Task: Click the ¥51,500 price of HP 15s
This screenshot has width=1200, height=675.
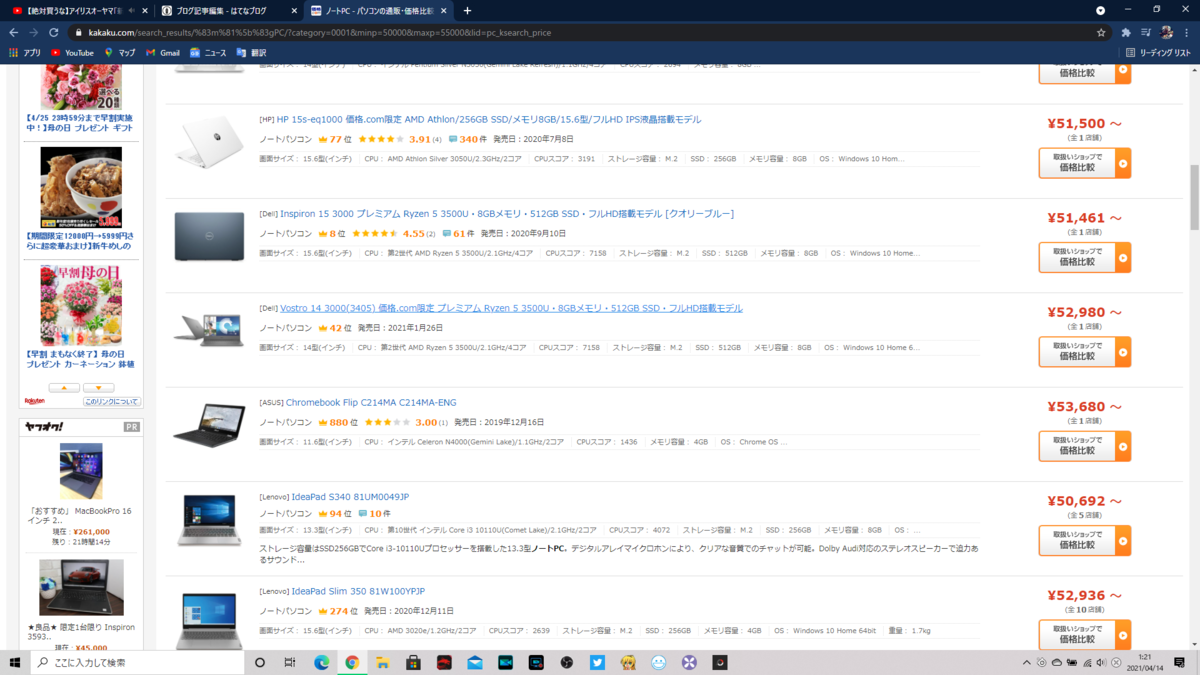Action: coord(1084,124)
